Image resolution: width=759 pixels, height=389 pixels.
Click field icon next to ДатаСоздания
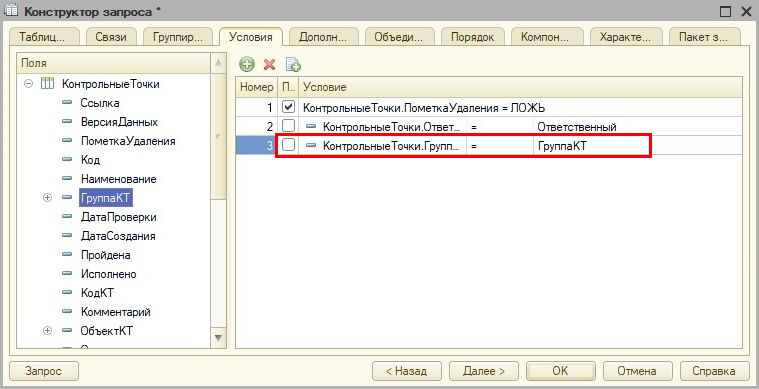(67, 236)
